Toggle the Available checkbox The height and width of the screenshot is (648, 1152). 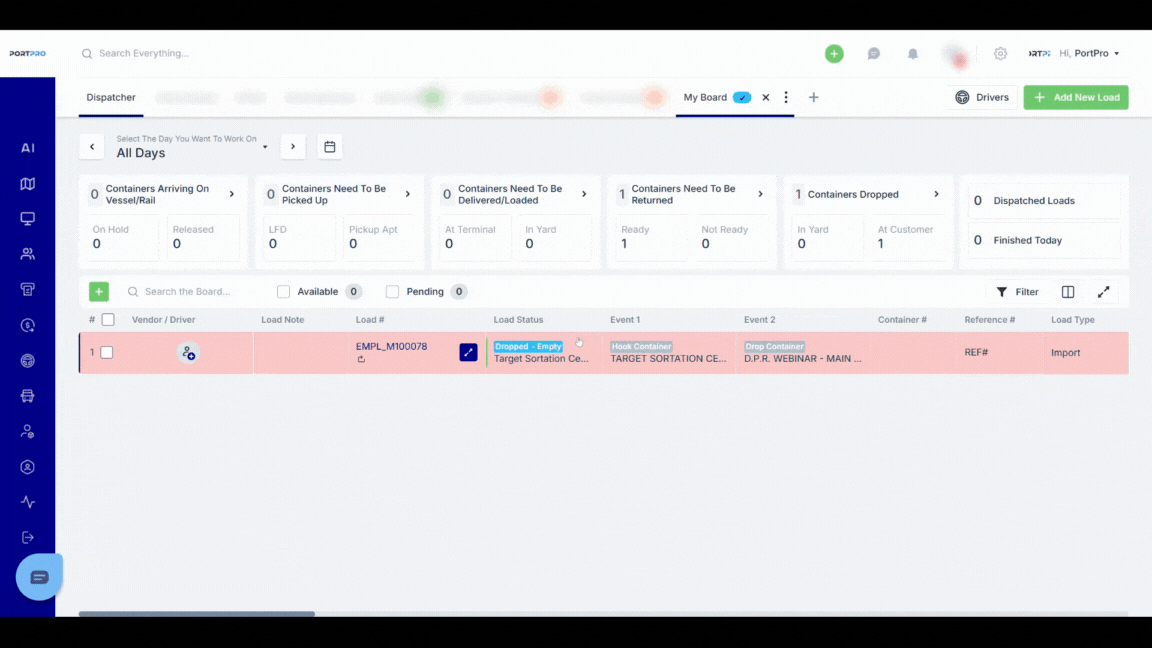283,292
